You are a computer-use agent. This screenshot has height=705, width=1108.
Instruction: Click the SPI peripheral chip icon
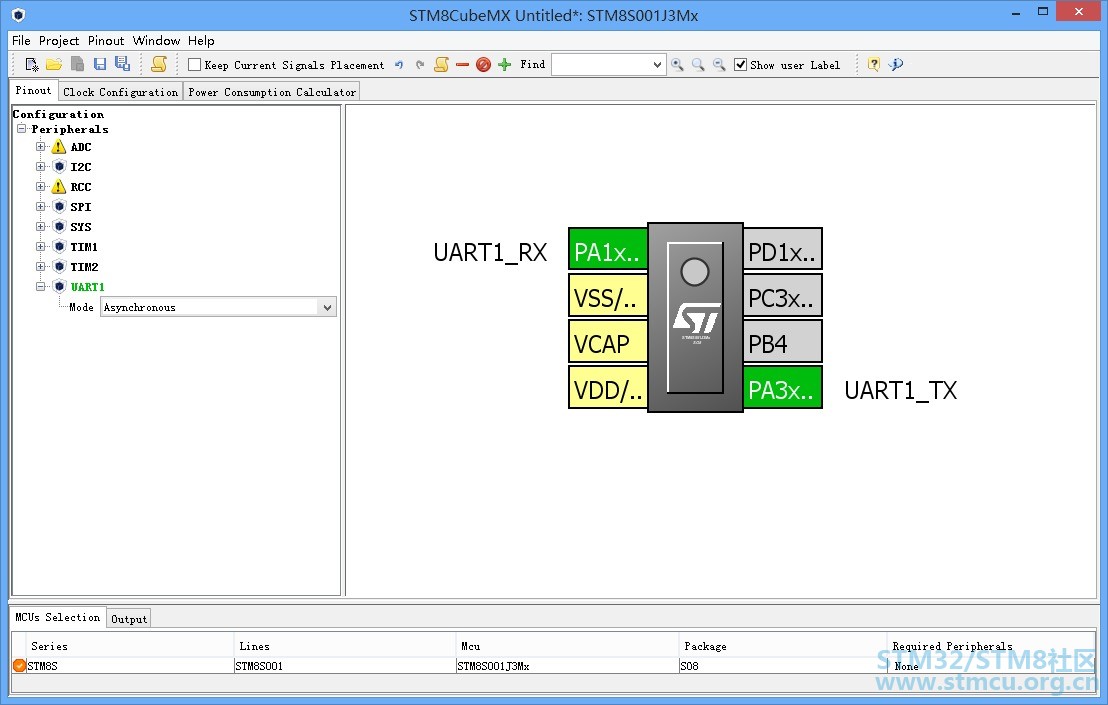pos(59,207)
